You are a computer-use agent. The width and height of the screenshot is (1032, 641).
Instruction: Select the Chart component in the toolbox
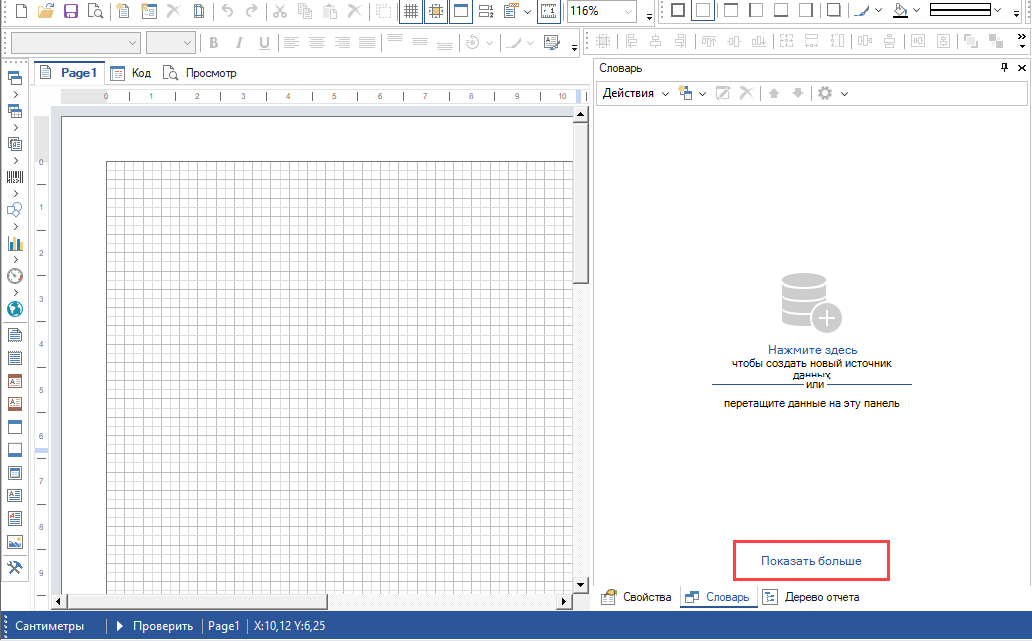click(x=14, y=243)
